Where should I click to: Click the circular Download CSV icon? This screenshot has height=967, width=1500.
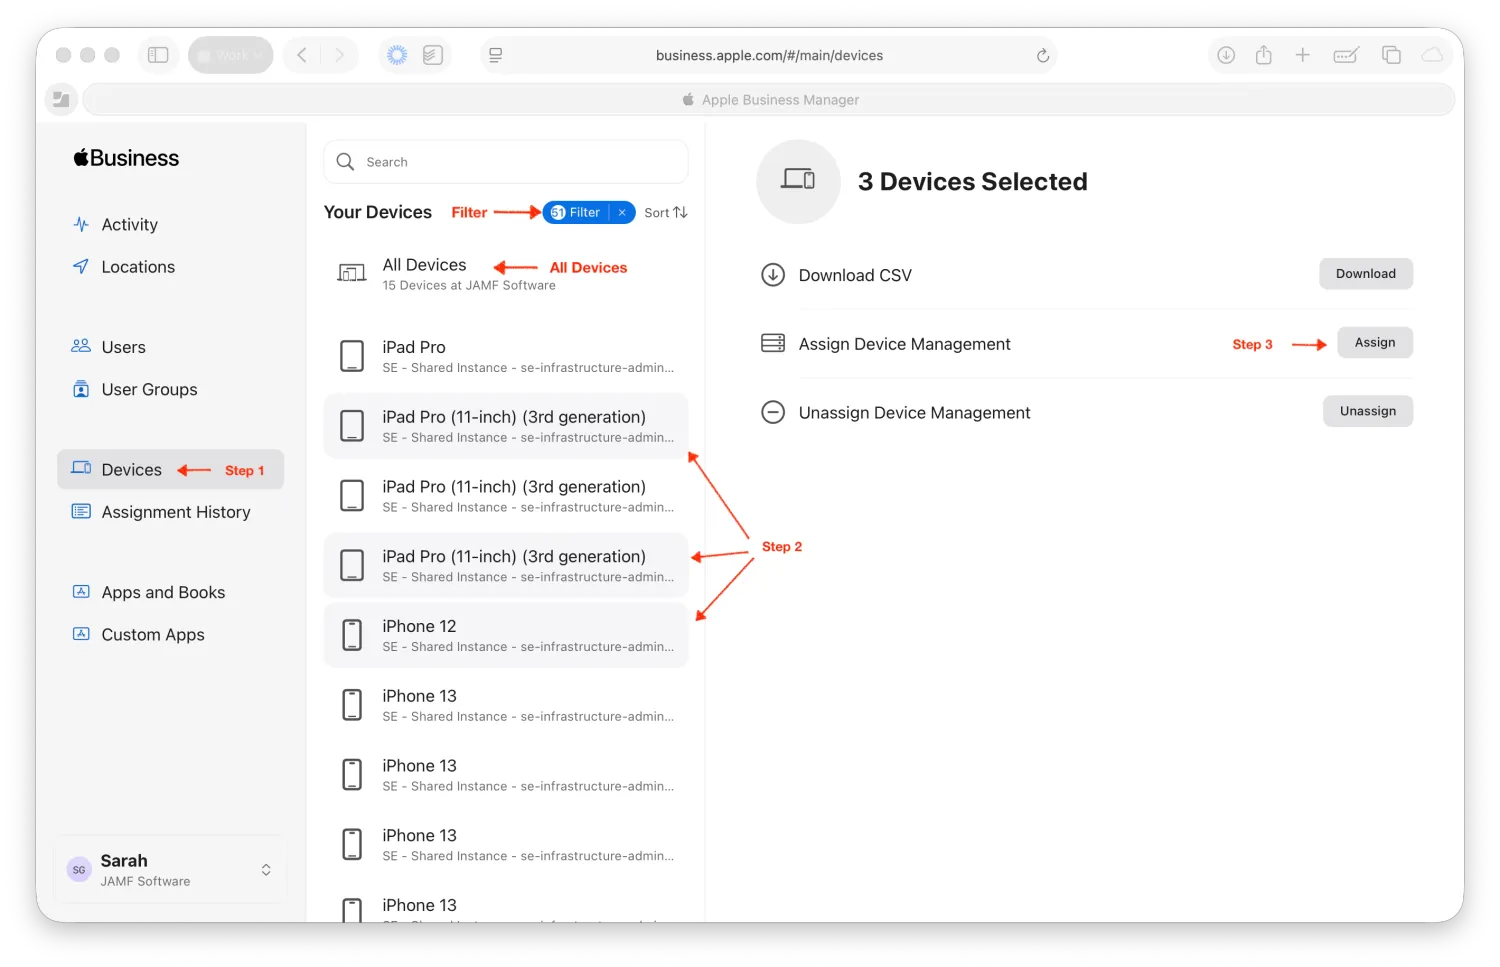tap(772, 274)
